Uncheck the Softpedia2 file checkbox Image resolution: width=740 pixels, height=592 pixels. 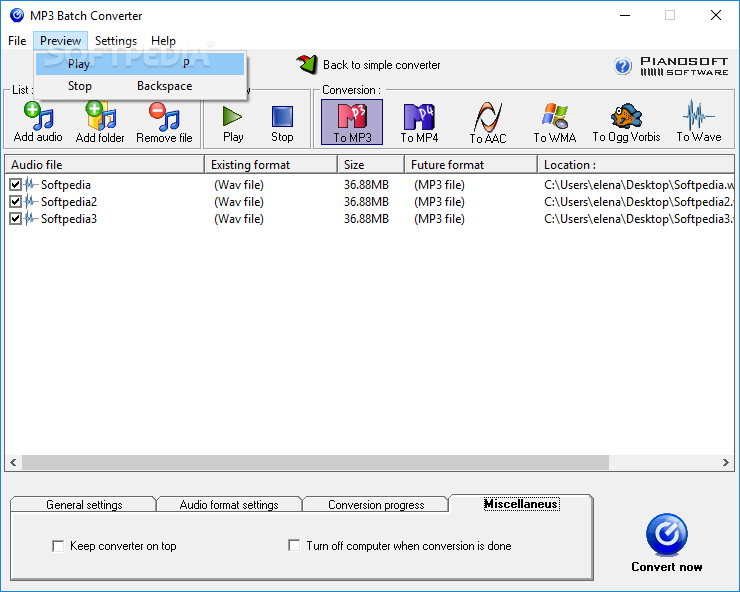click(x=16, y=202)
